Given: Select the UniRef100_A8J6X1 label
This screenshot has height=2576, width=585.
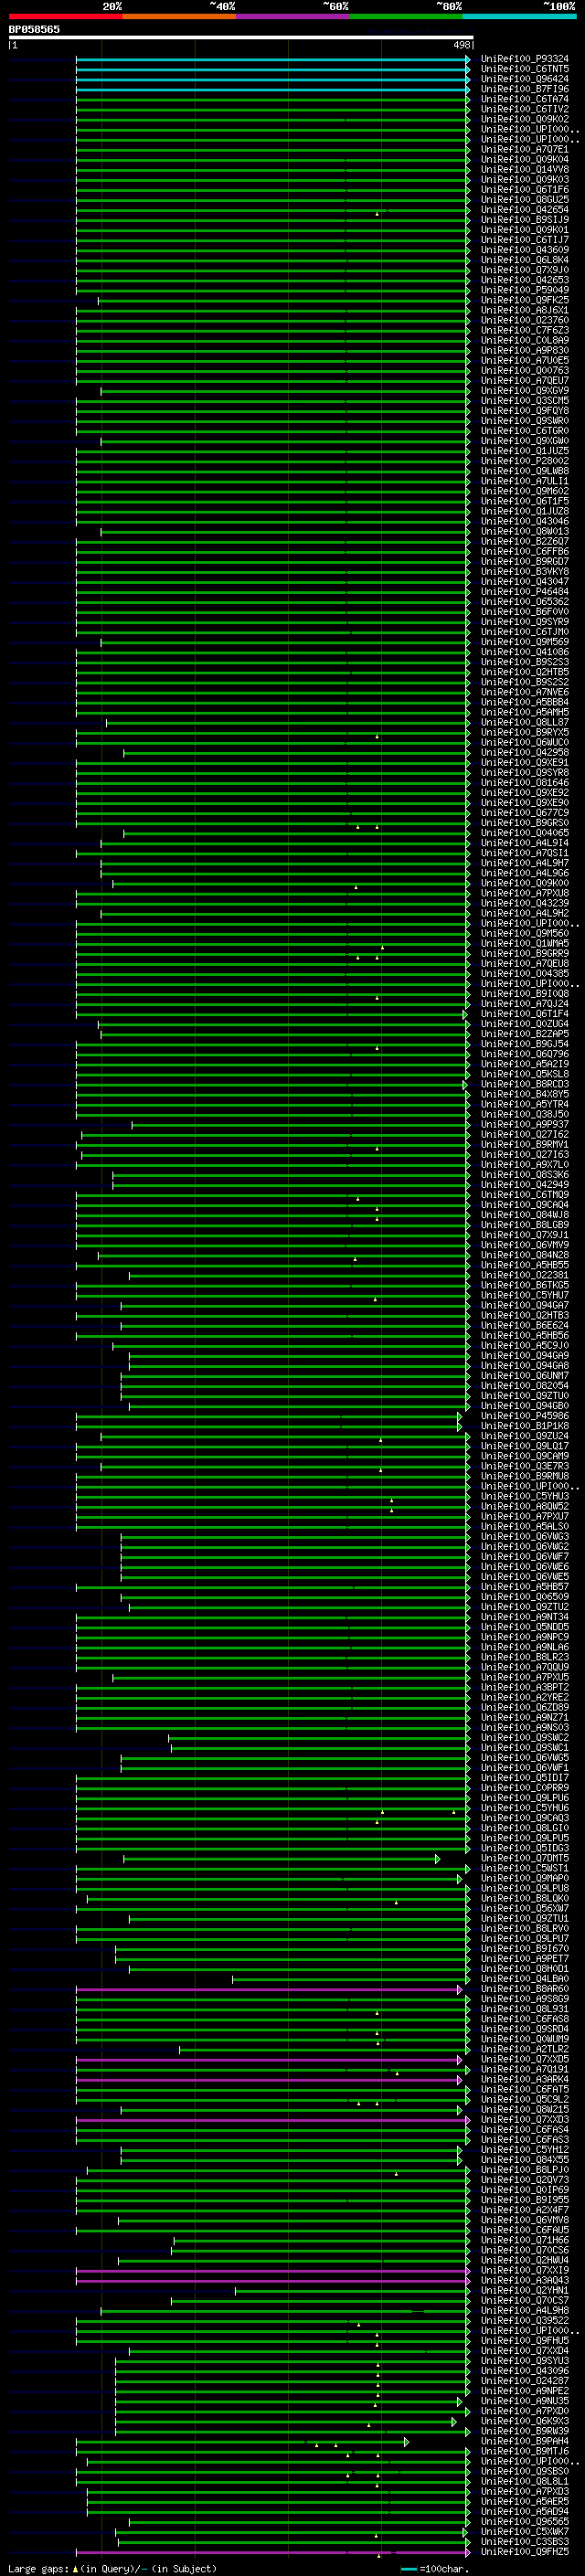Looking at the screenshot, I should (525, 310).
